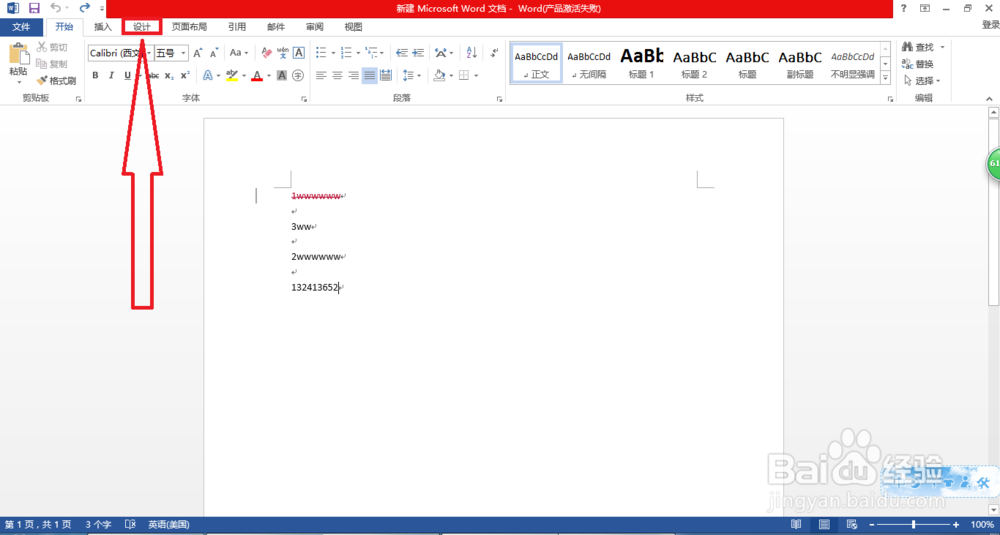The image size is (1000, 535).
Task: Apply the 标题 1 style
Action: 642,63
